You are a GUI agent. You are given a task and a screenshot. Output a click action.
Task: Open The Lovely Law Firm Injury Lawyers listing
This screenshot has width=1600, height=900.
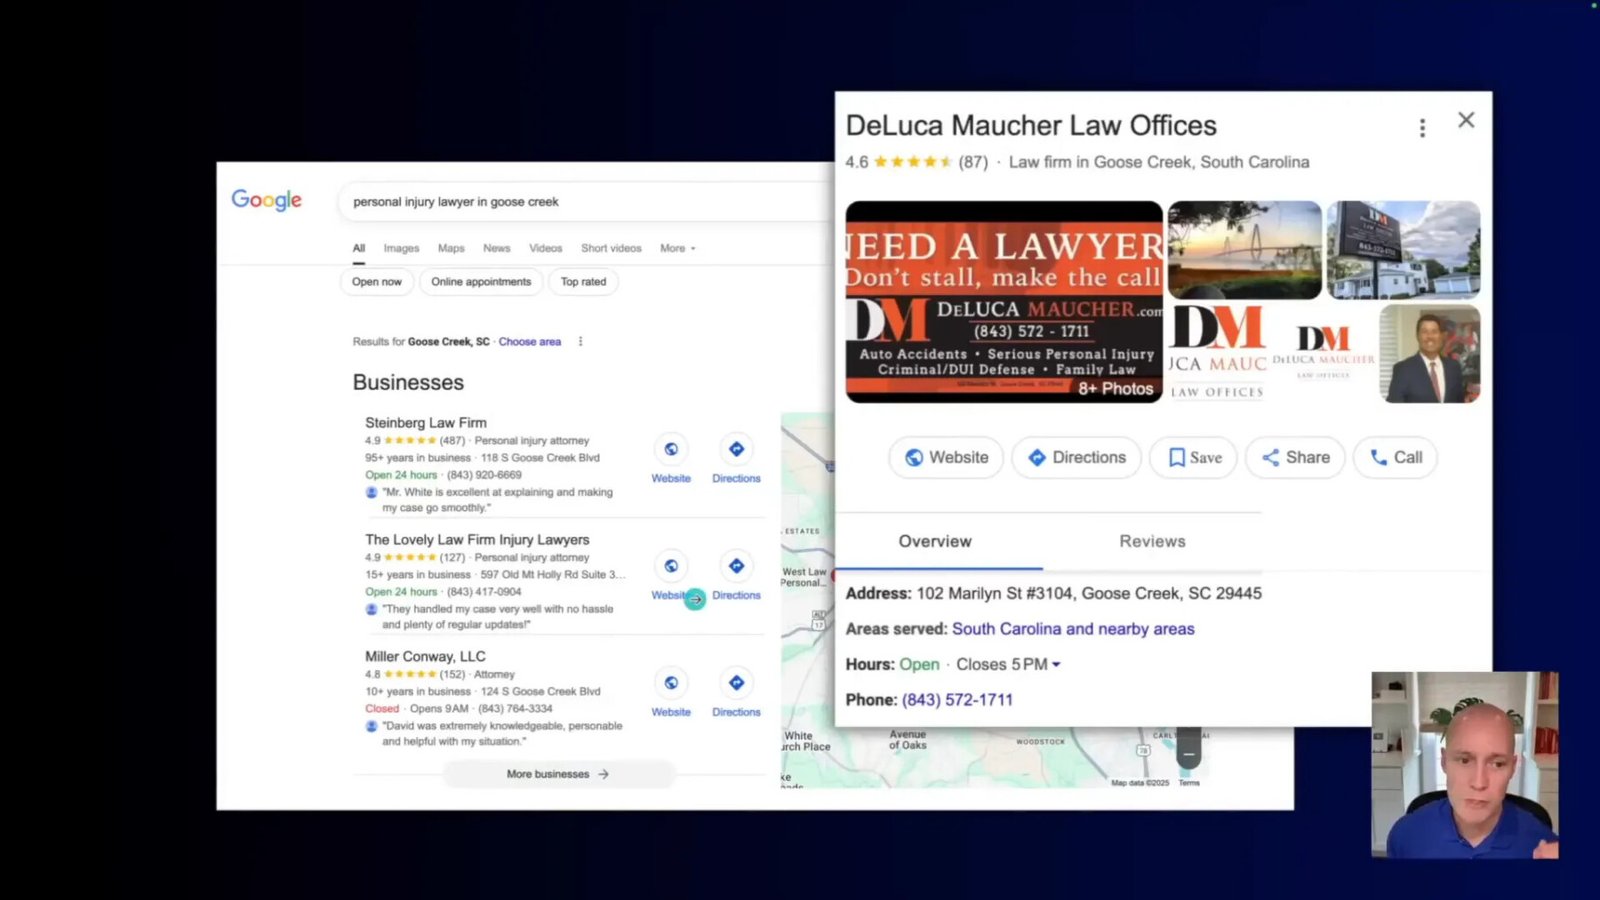(477, 540)
